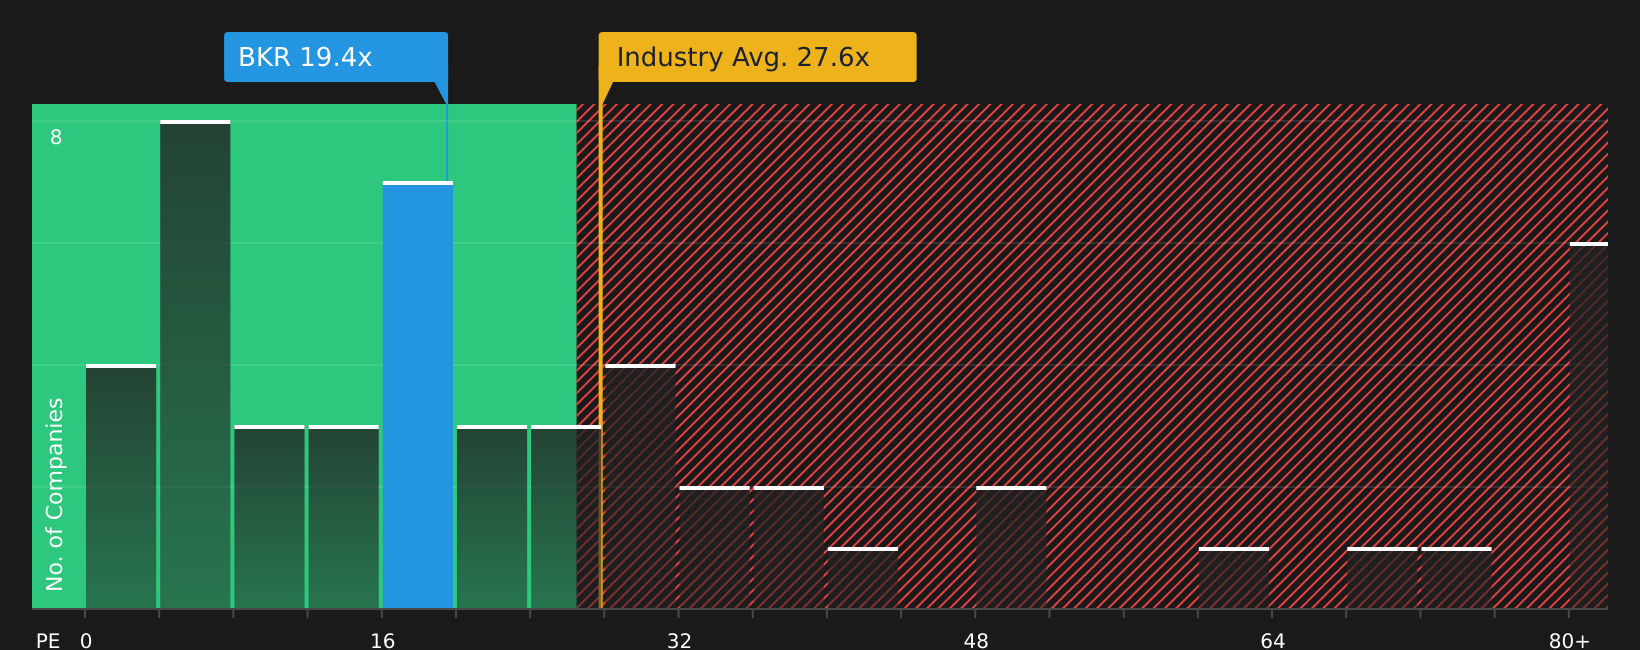Select the tallest bar with eight companies

click(x=195, y=365)
